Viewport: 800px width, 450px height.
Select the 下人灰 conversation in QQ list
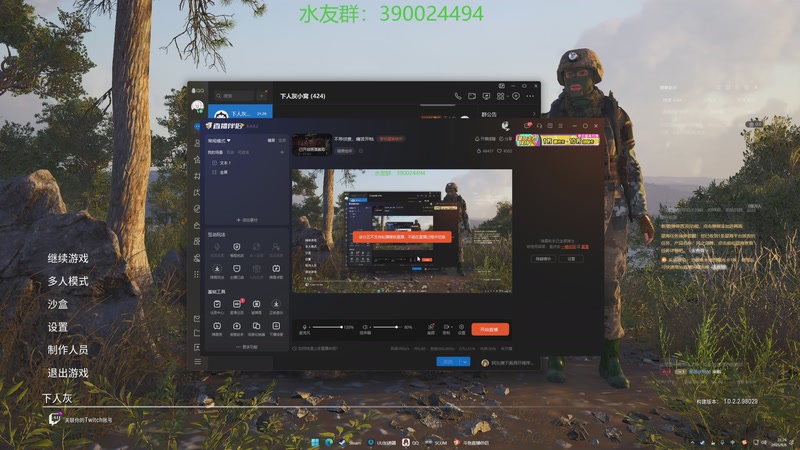point(240,112)
